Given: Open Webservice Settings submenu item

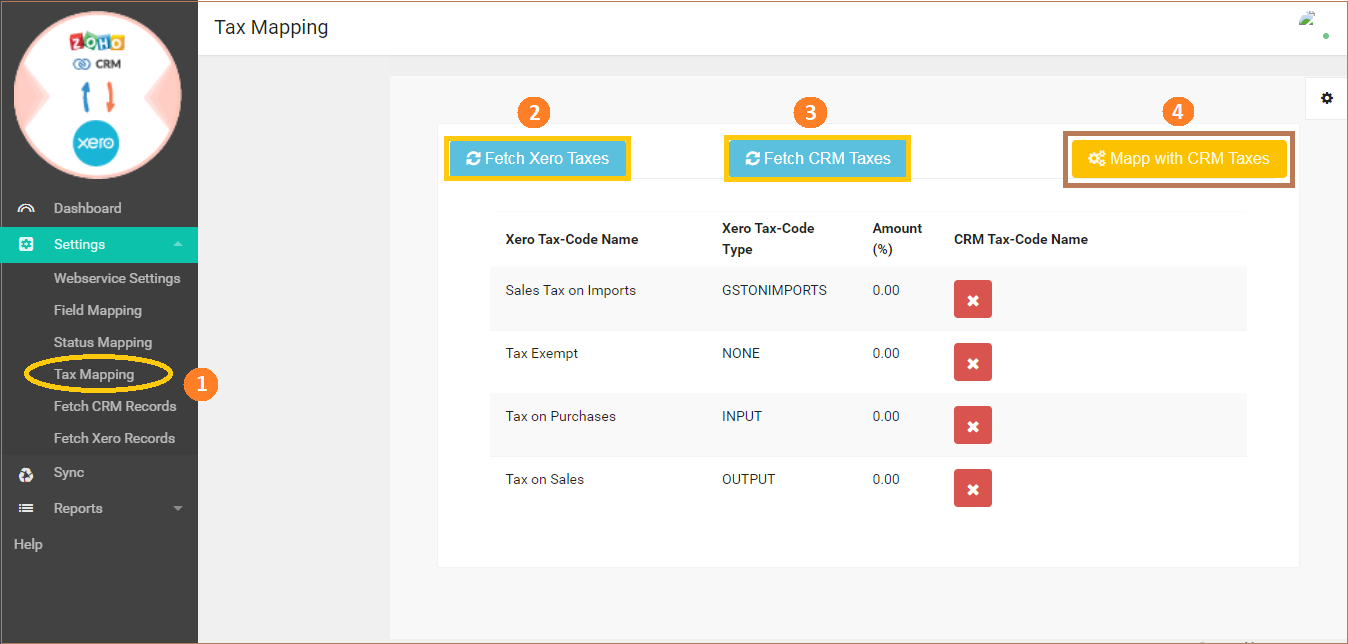Looking at the screenshot, I should [117, 278].
